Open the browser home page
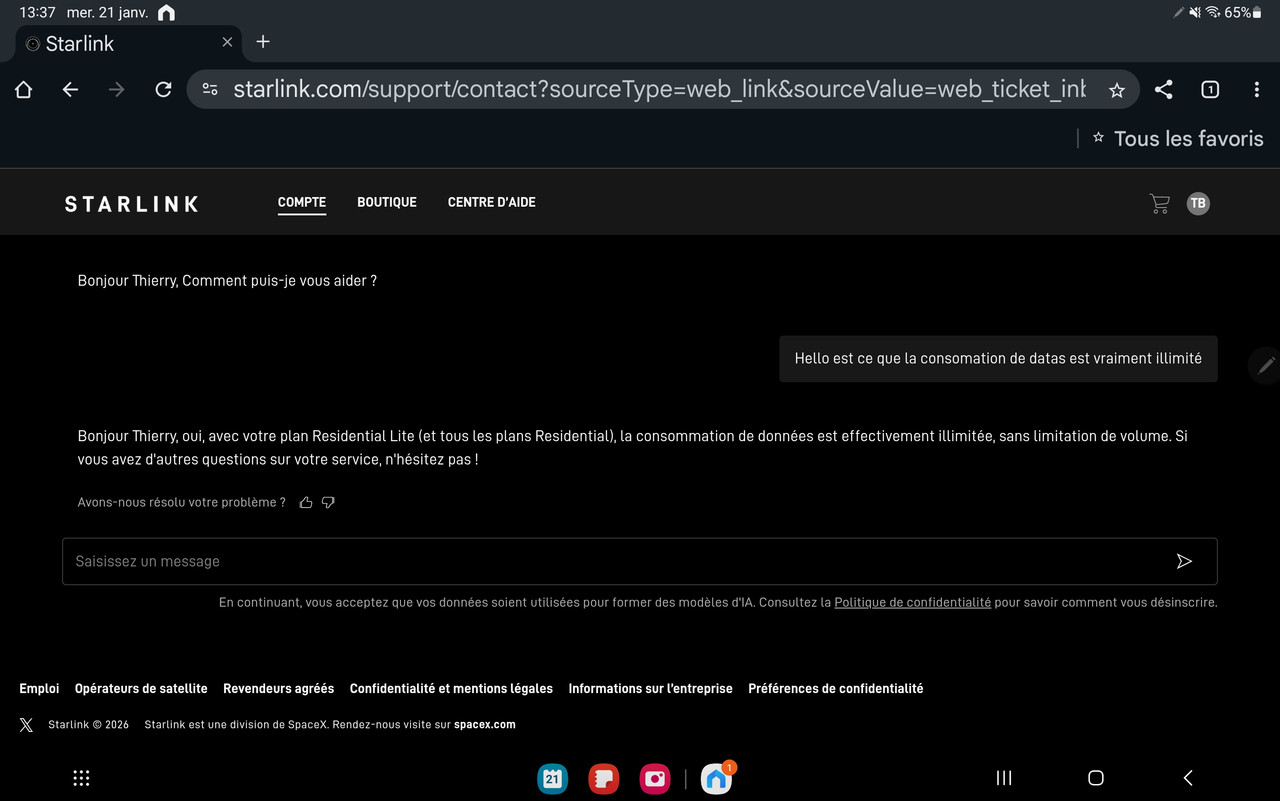This screenshot has width=1280, height=801. tap(23, 89)
